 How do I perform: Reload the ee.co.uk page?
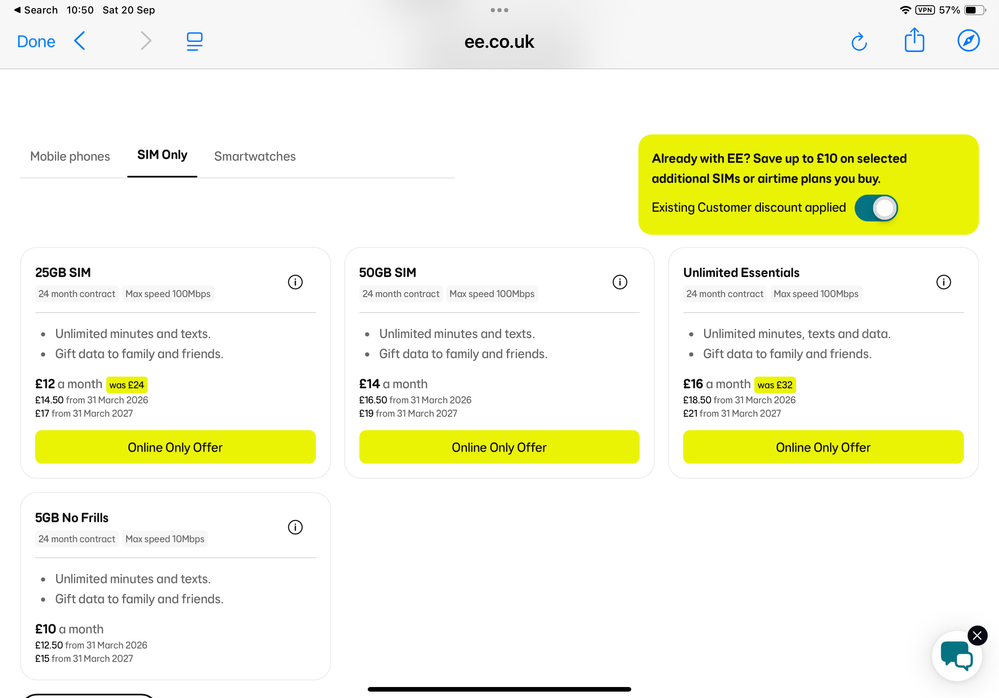tap(859, 41)
